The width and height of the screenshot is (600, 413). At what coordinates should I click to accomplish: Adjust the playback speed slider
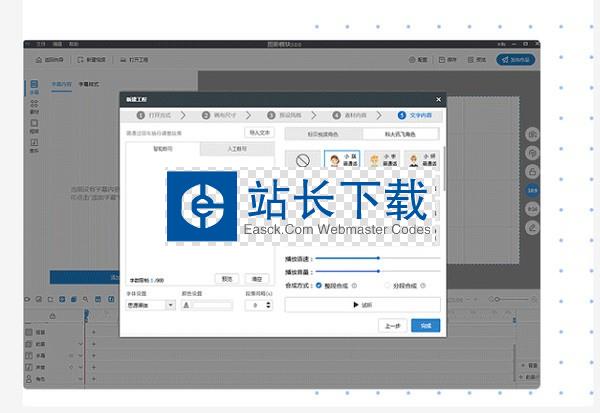click(378, 258)
